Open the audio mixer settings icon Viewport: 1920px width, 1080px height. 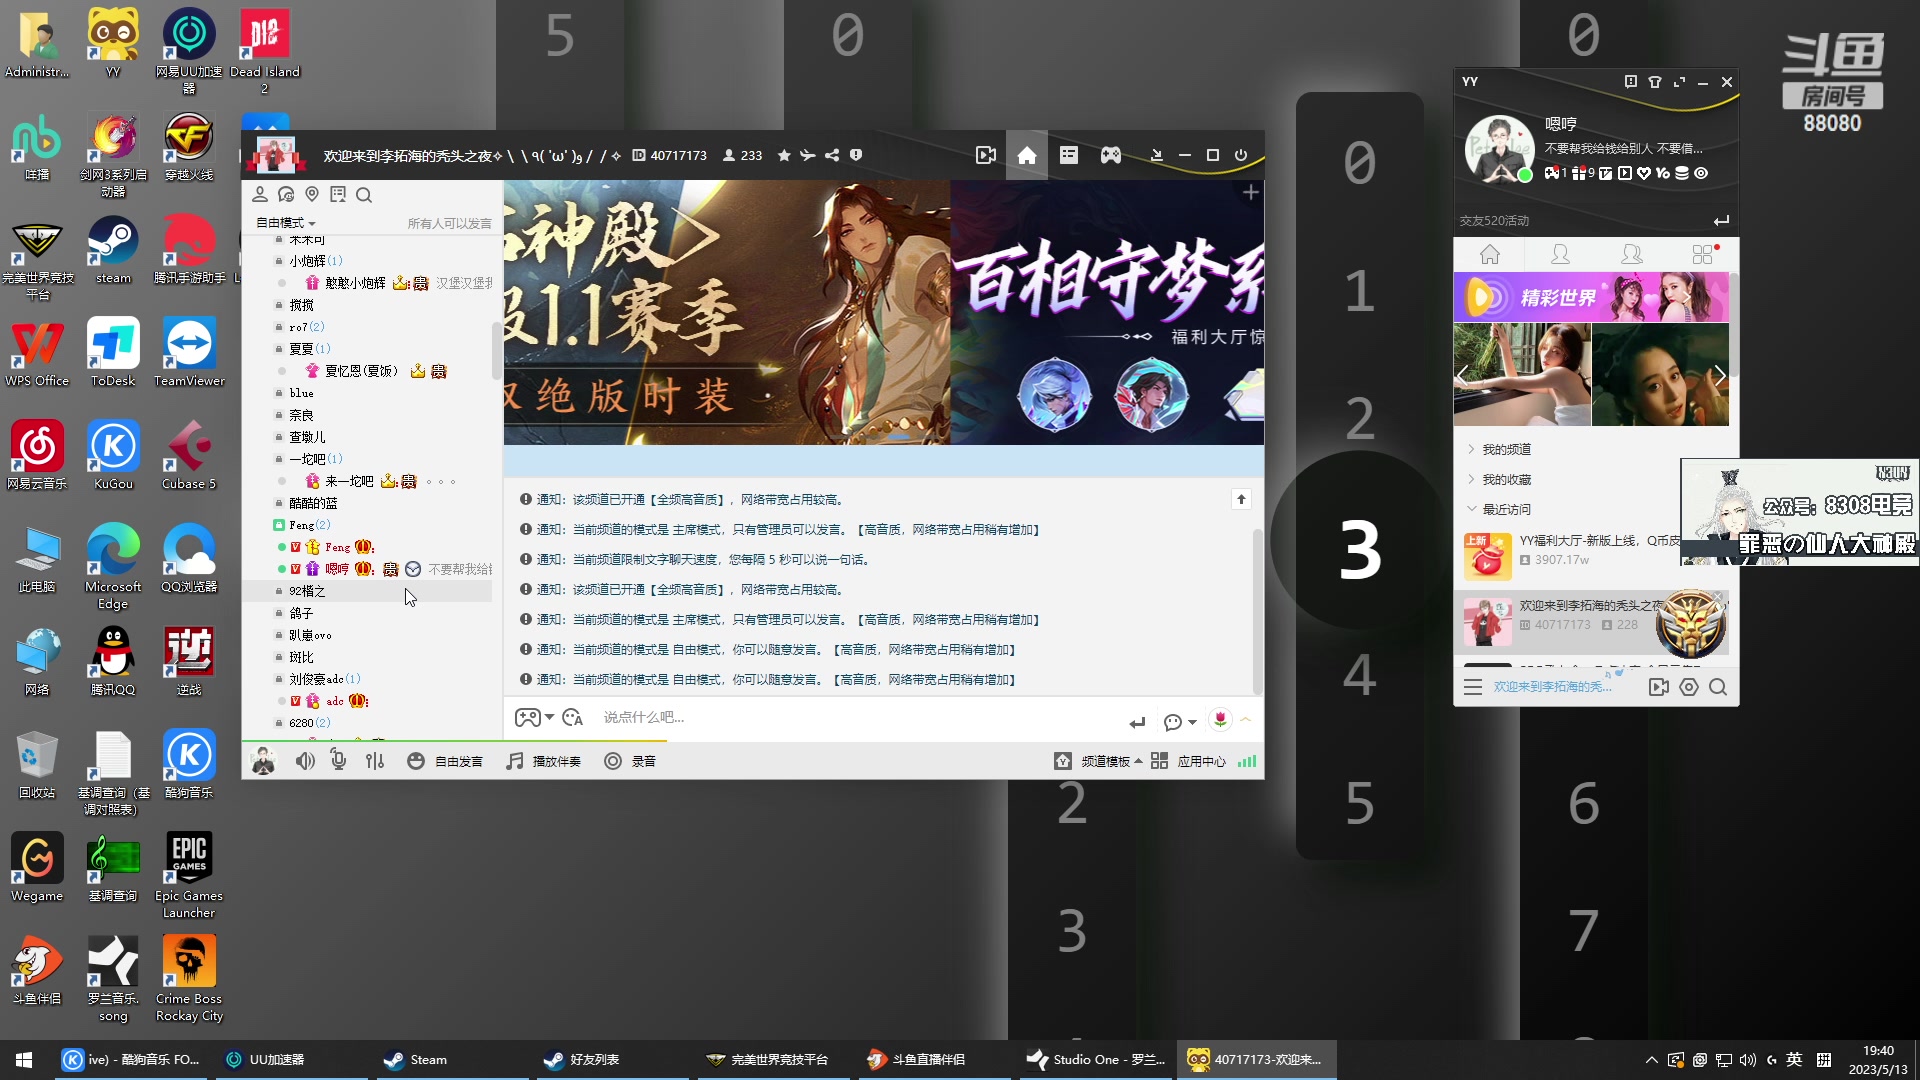374,760
